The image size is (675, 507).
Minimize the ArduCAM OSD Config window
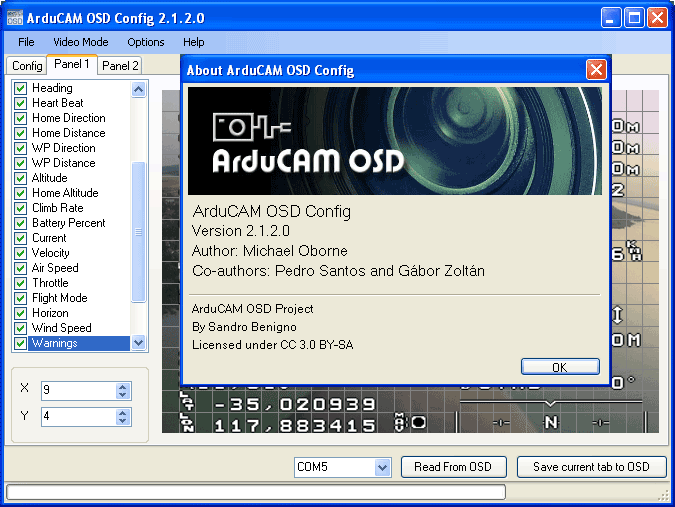pyautogui.click(x=611, y=18)
